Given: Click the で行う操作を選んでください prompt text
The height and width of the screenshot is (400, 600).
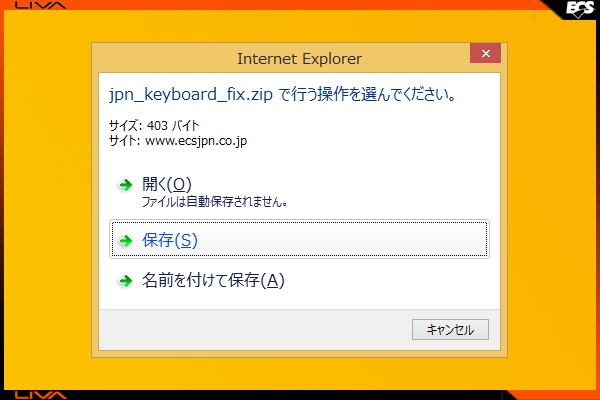Looking at the screenshot, I should [368, 94].
